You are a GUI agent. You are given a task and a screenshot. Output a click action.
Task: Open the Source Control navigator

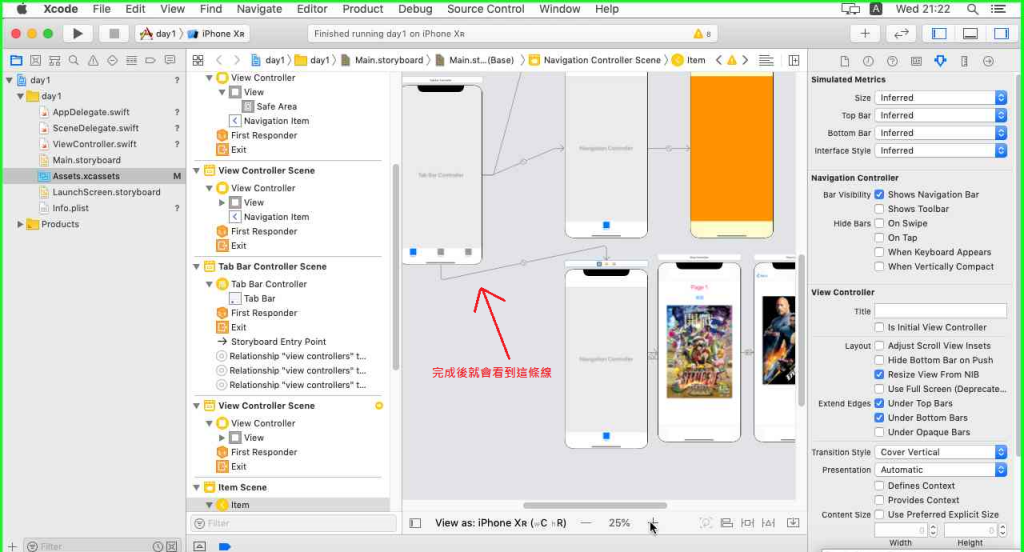35,60
